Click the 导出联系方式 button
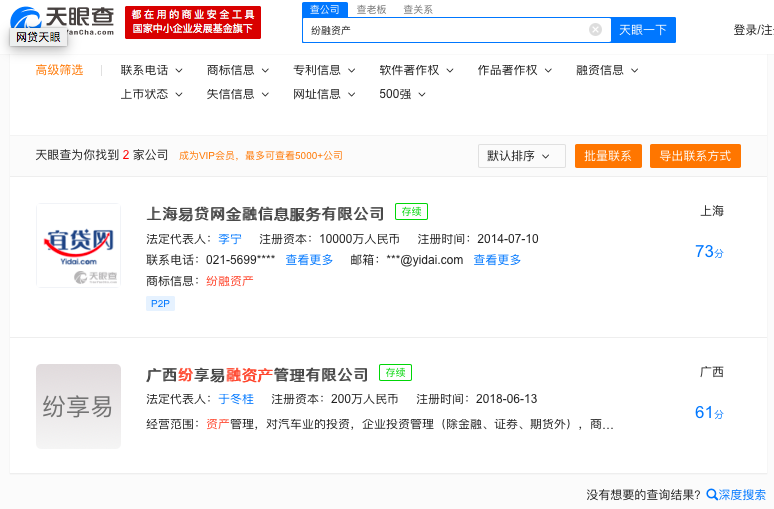Image resolution: width=774 pixels, height=509 pixels. point(695,156)
